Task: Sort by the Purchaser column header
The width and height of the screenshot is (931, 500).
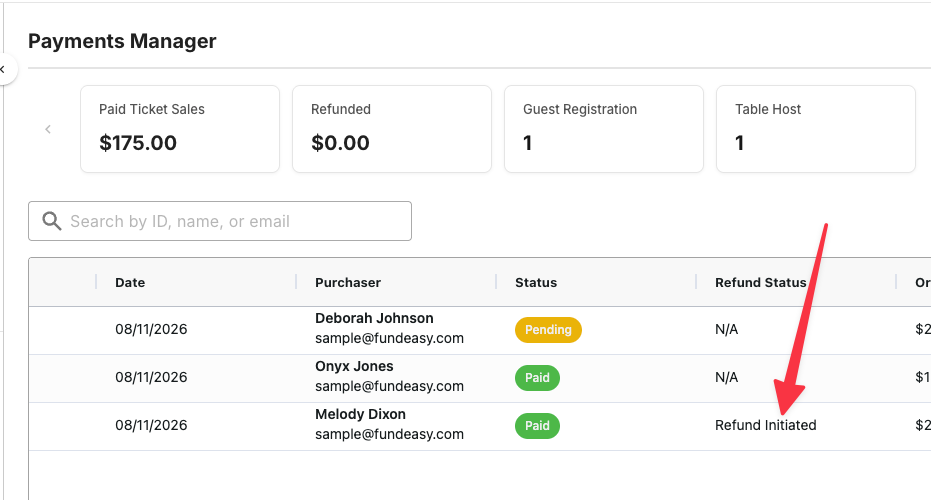Action: click(348, 283)
